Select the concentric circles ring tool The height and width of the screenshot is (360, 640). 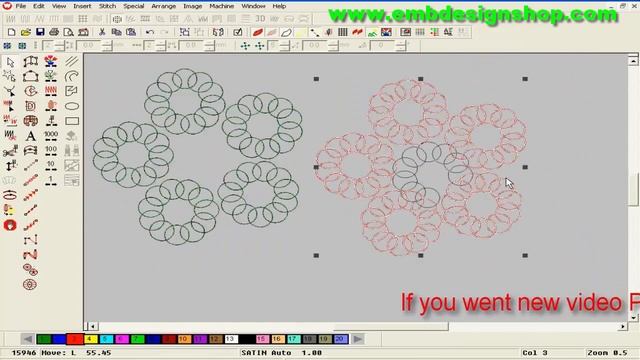click(30, 284)
